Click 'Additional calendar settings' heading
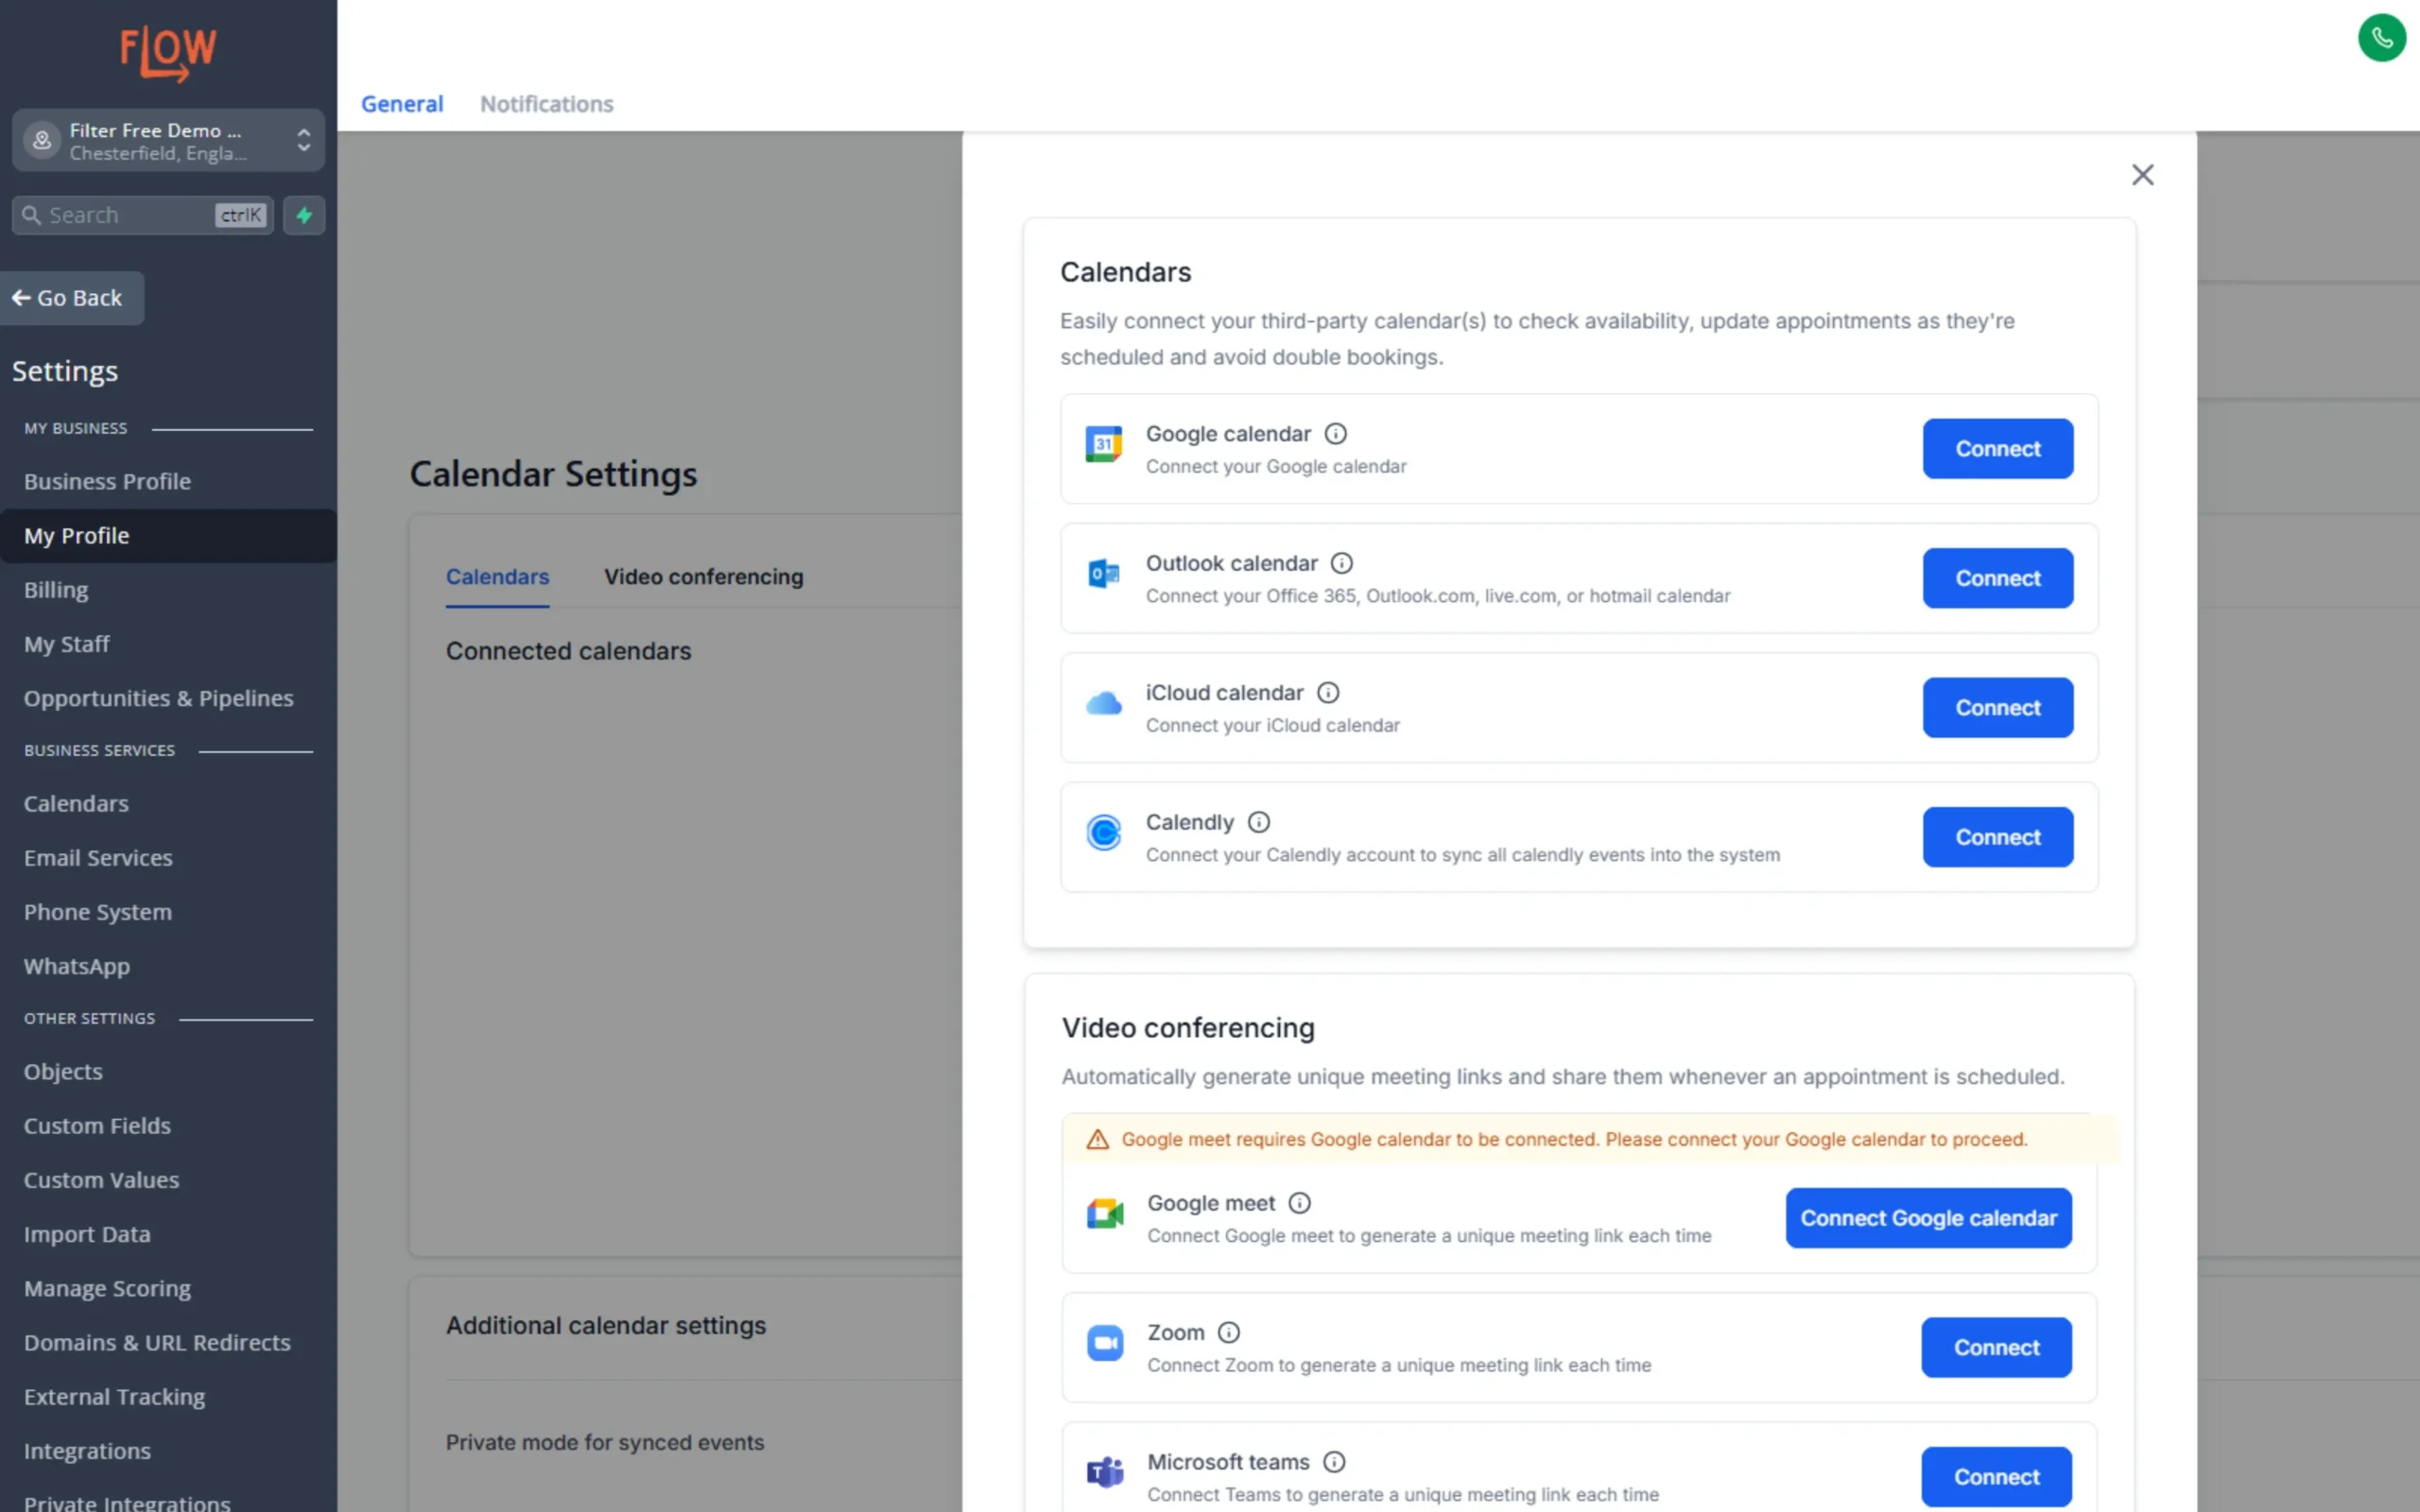Screen dimensions: 2420x1512 (x=606, y=1326)
